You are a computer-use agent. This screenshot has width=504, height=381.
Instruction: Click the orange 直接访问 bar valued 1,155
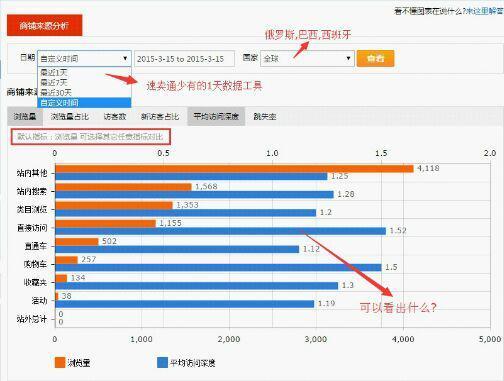105,223
